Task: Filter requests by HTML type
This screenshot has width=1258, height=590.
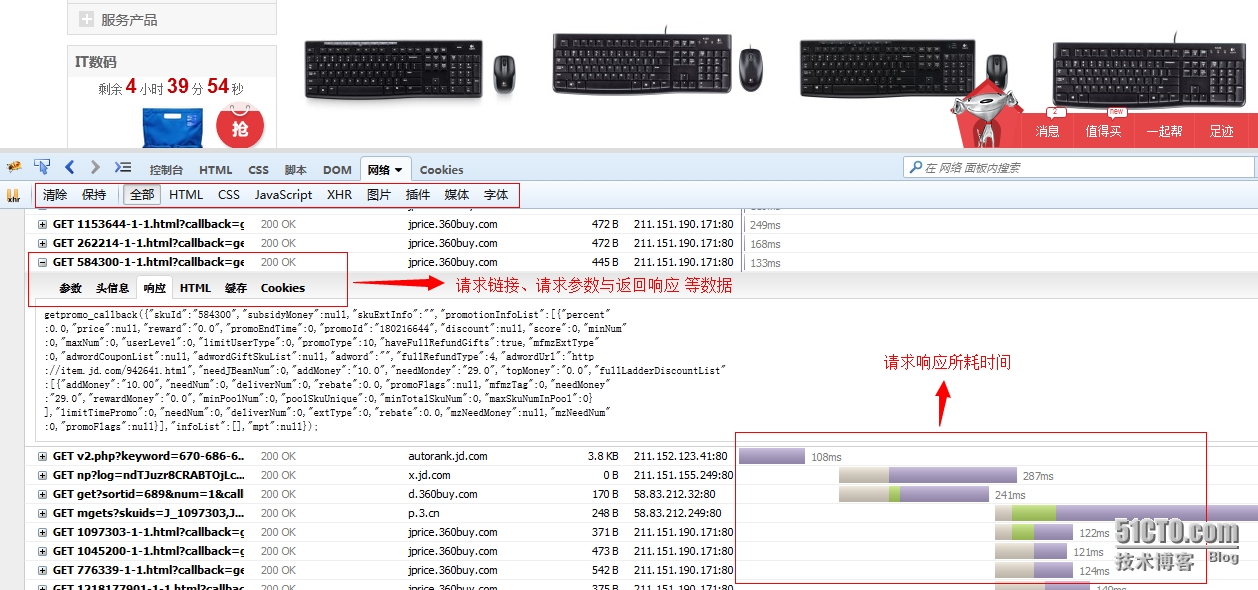Action: [186, 195]
